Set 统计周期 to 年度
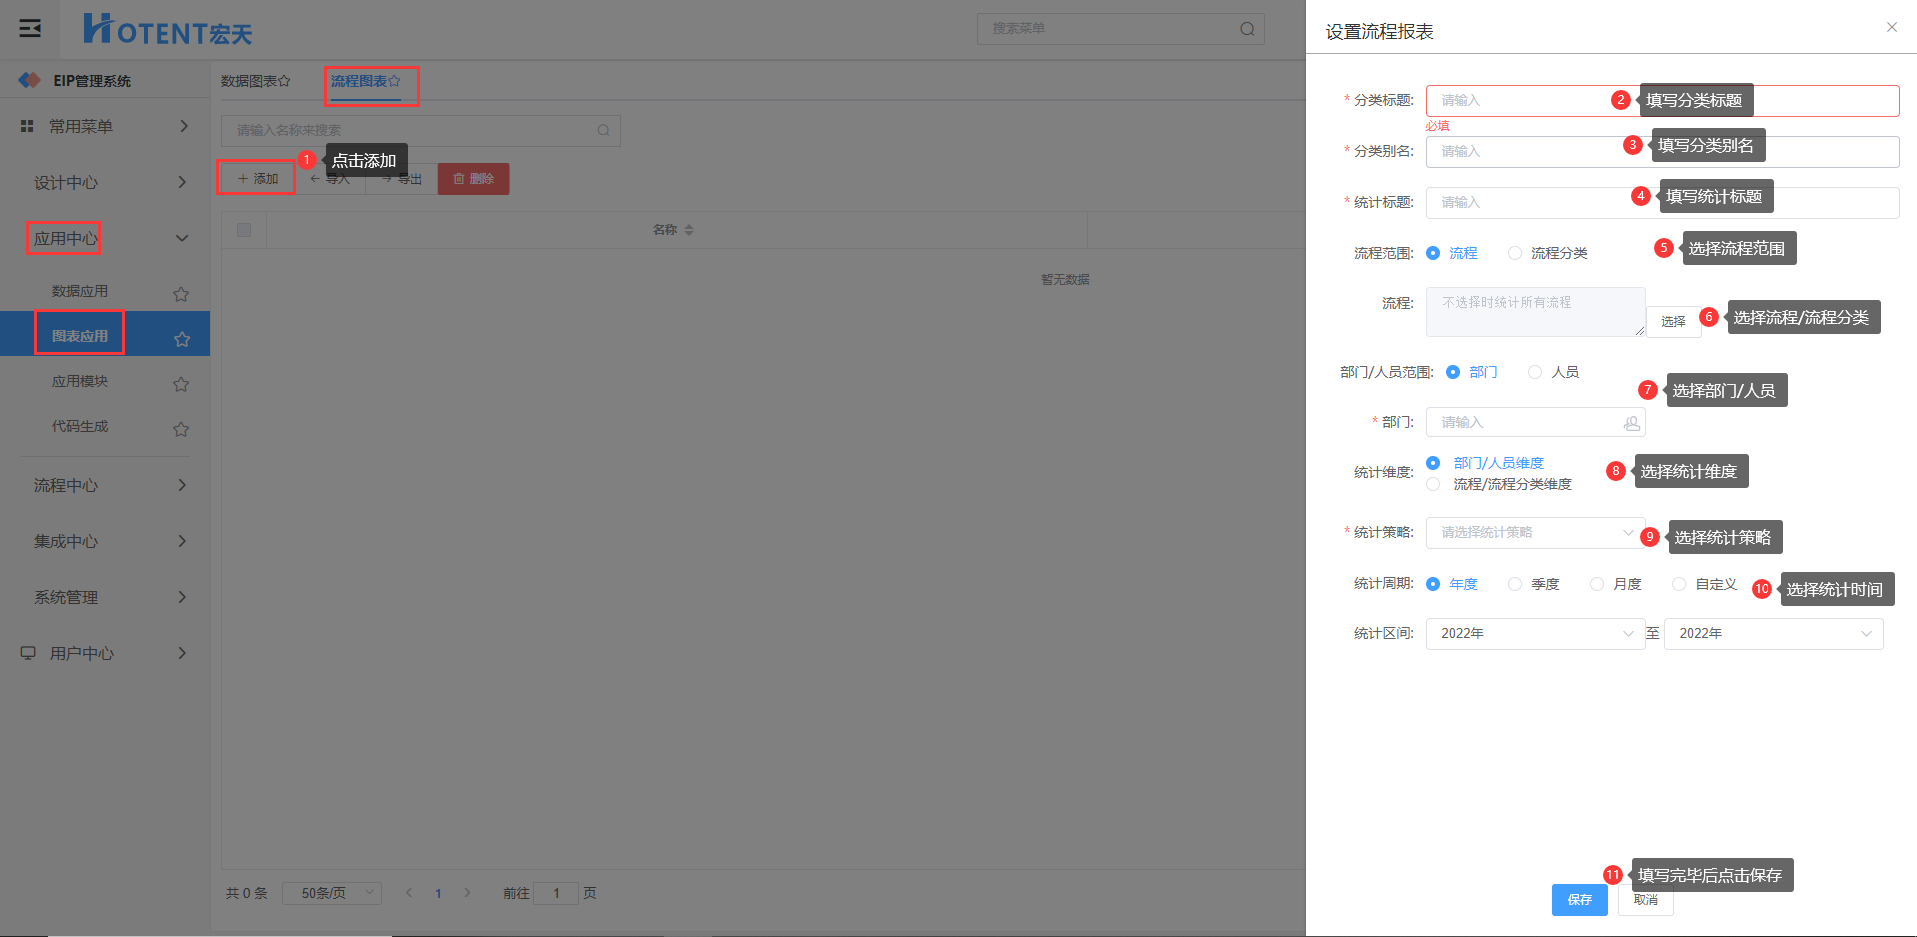 pos(1433,584)
